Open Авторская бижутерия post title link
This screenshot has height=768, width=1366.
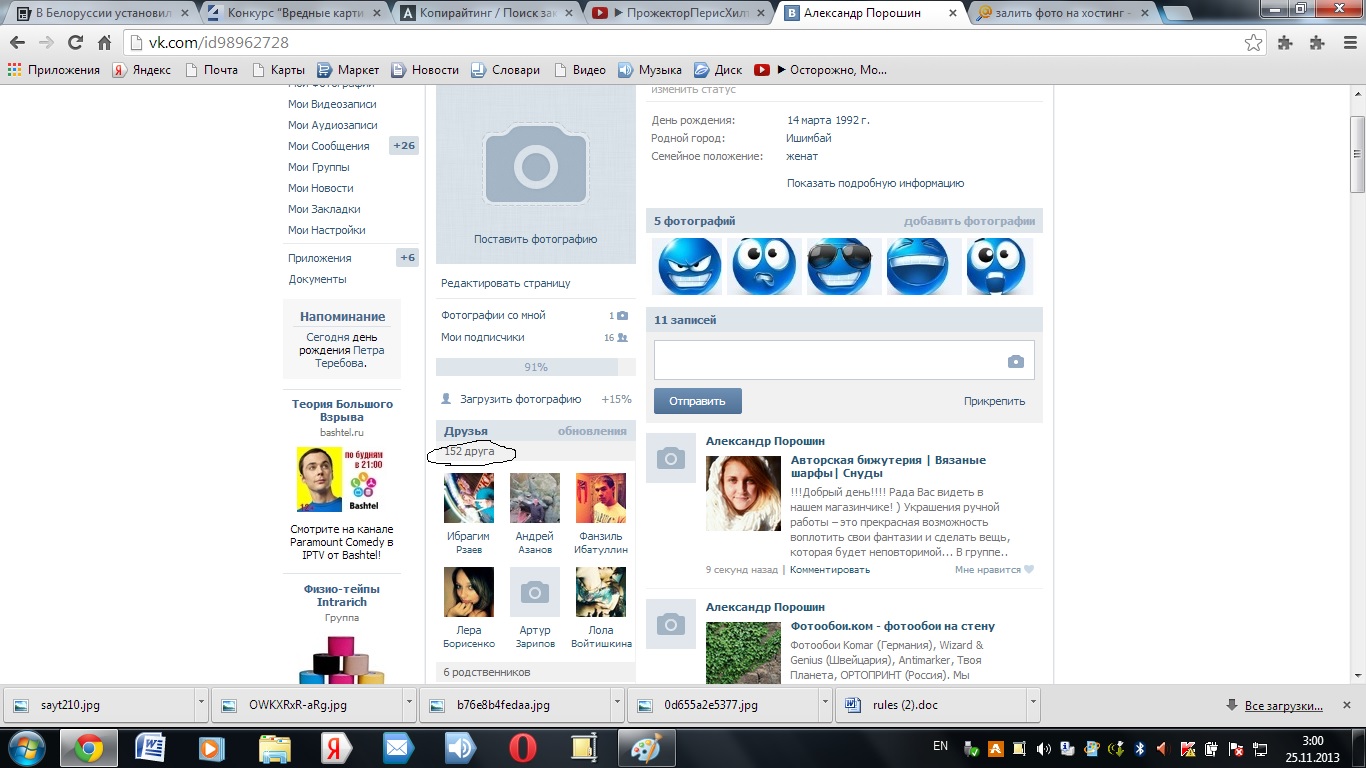[x=888, y=466]
